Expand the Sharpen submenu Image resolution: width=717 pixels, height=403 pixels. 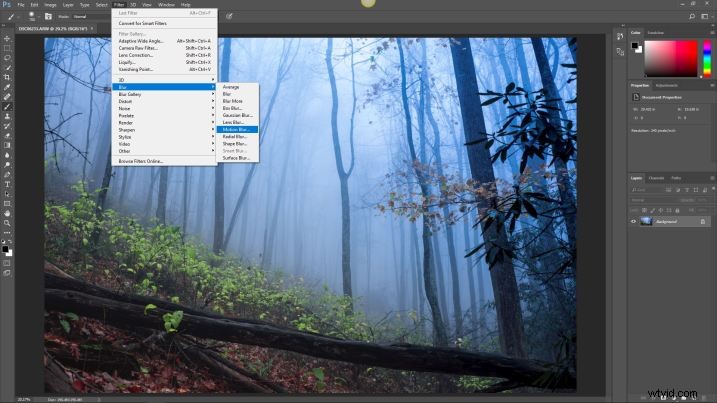tap(164, 130)
